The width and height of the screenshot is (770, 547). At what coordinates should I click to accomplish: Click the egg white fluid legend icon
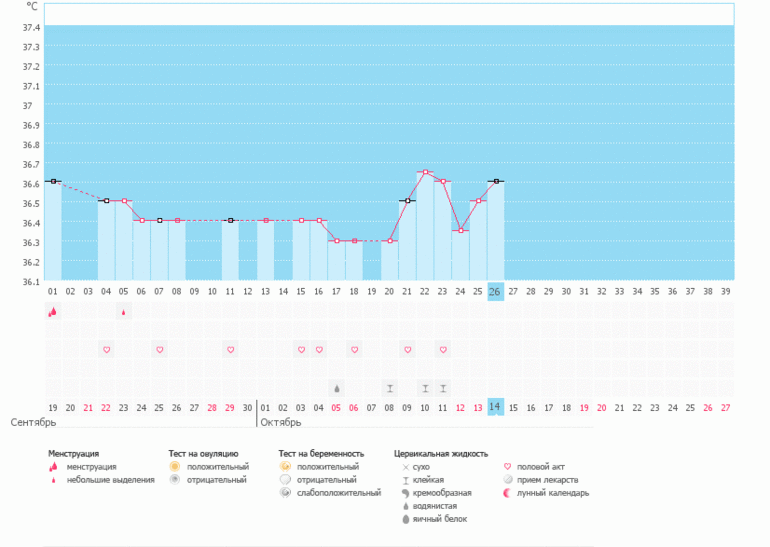point(405,519)
